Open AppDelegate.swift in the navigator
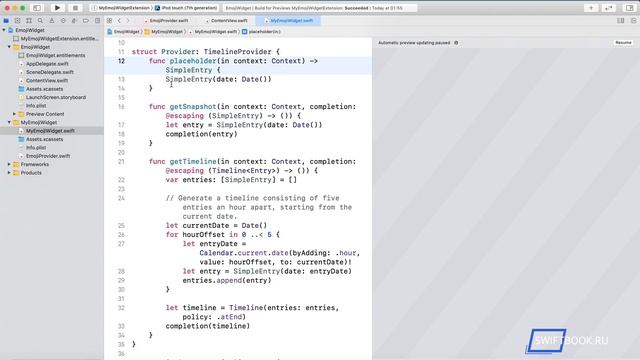 tap(44, 64)
